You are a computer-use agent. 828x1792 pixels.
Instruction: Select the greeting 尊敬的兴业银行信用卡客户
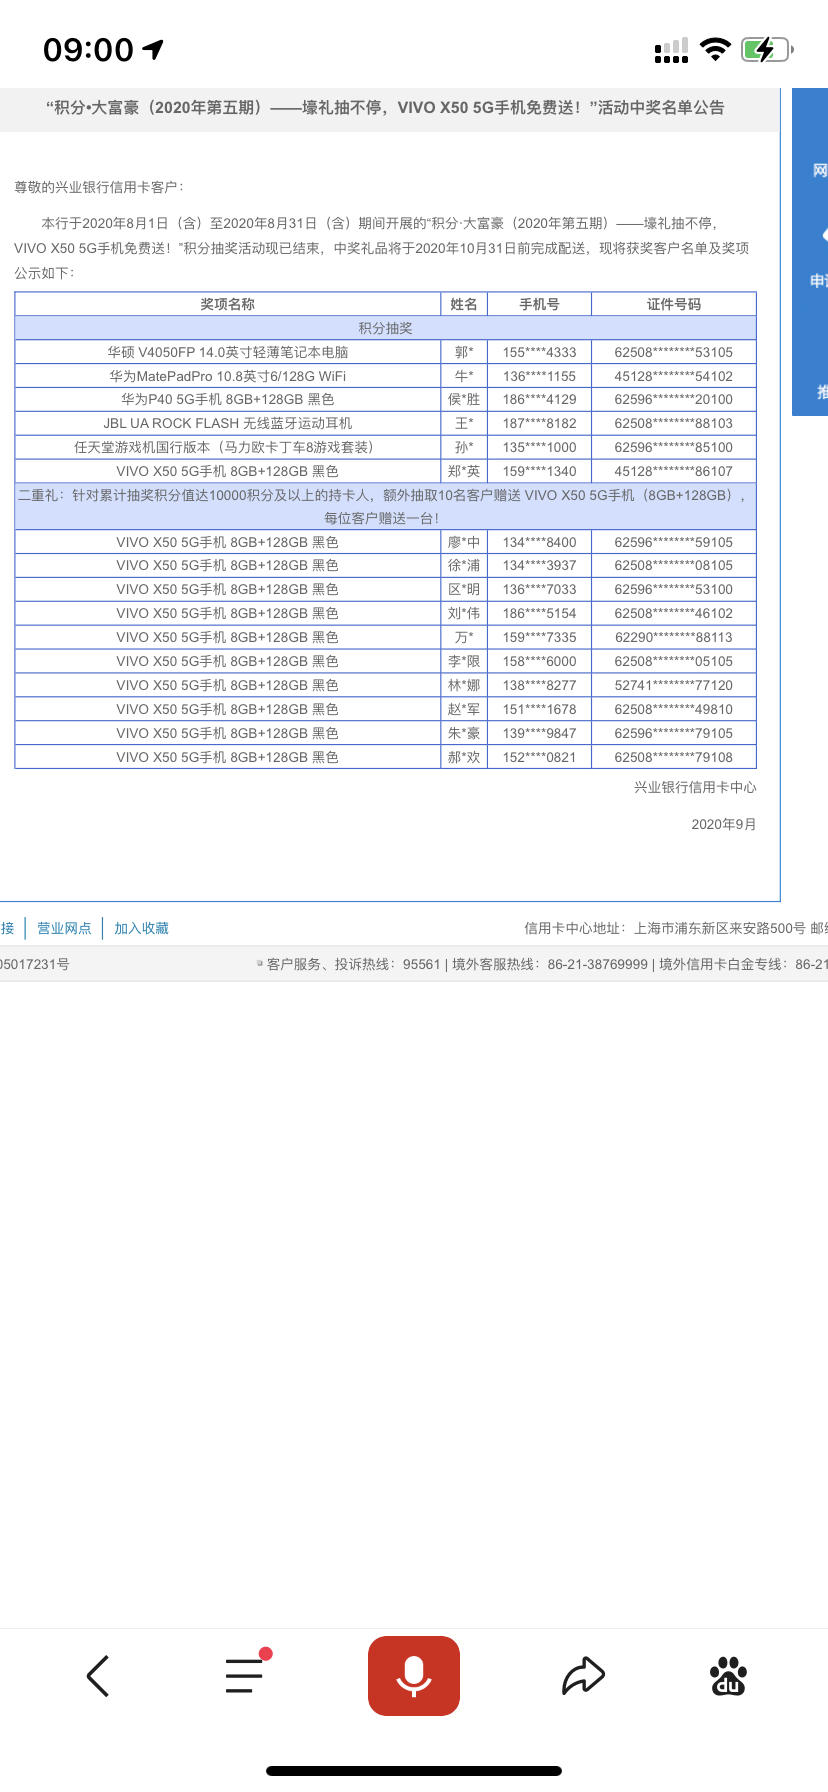(99, 187)
